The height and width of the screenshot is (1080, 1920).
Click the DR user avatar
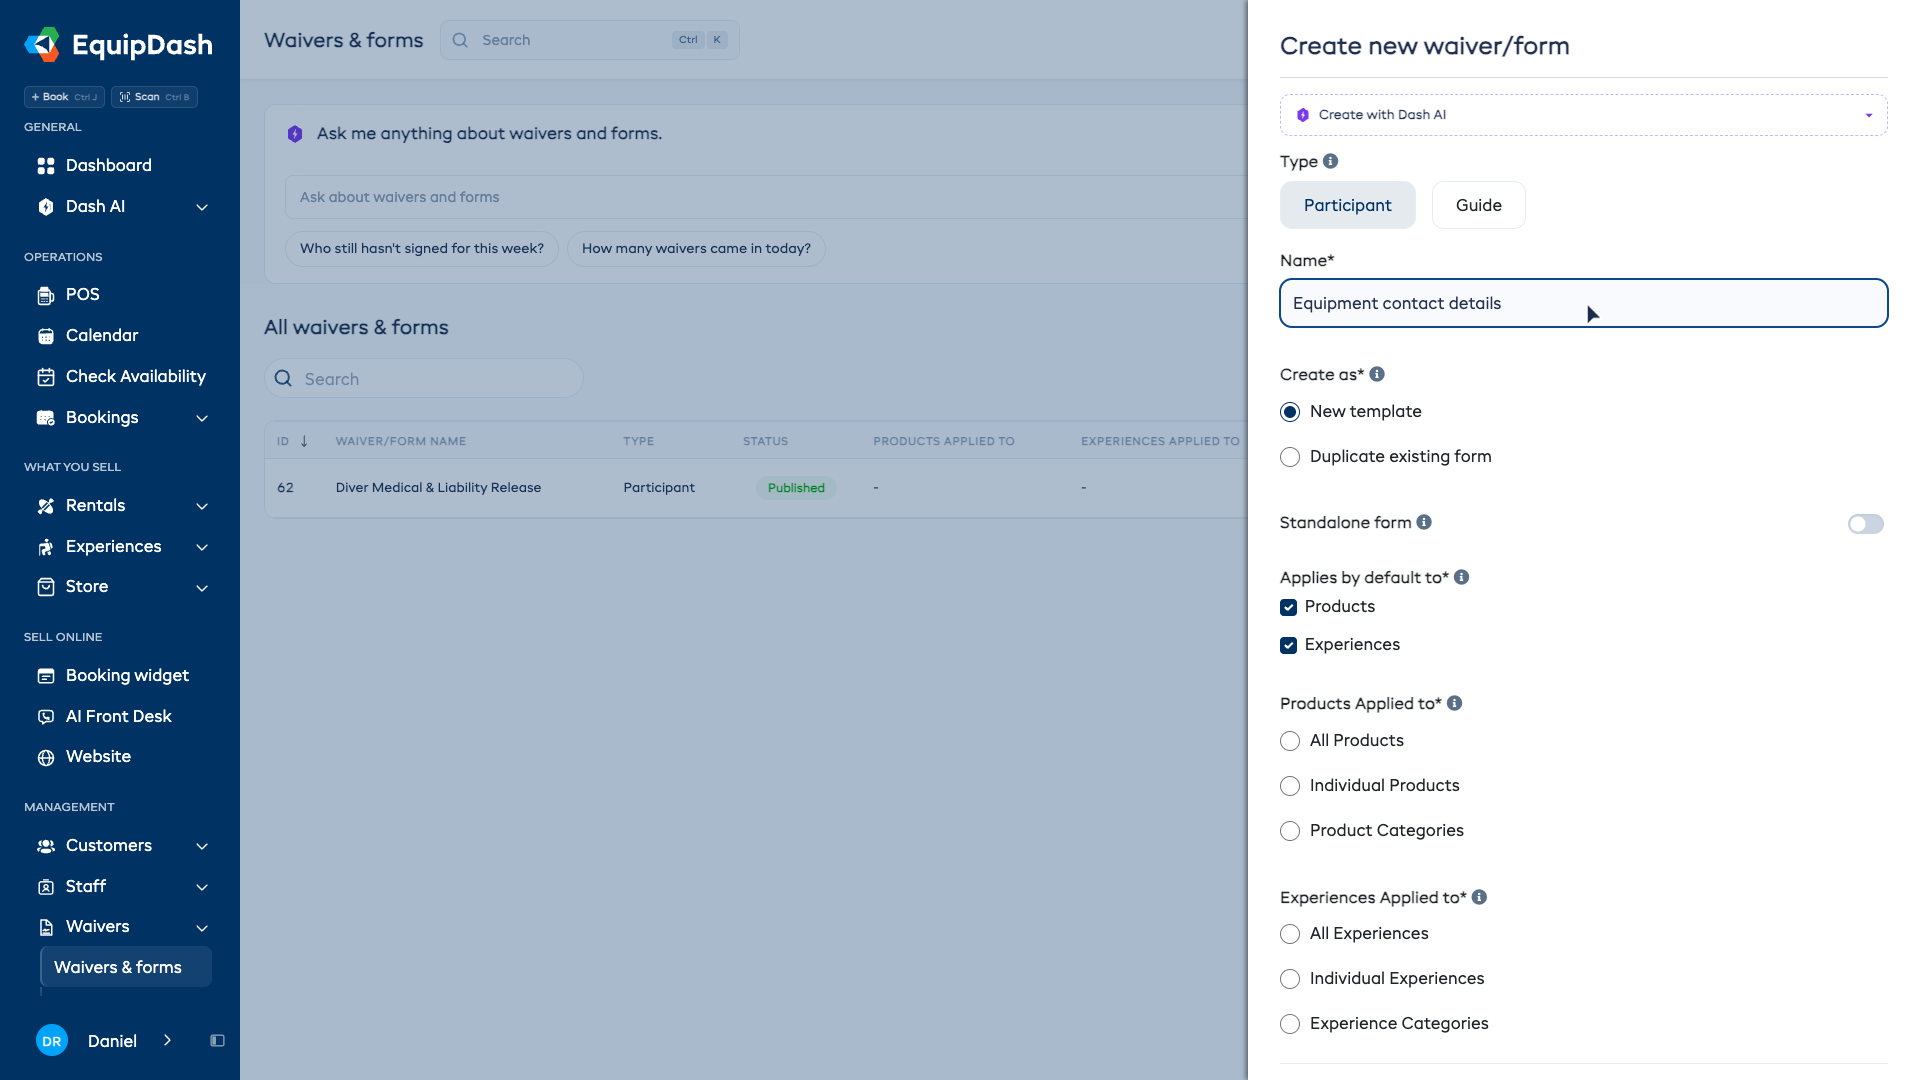[x=52, y=1041]
